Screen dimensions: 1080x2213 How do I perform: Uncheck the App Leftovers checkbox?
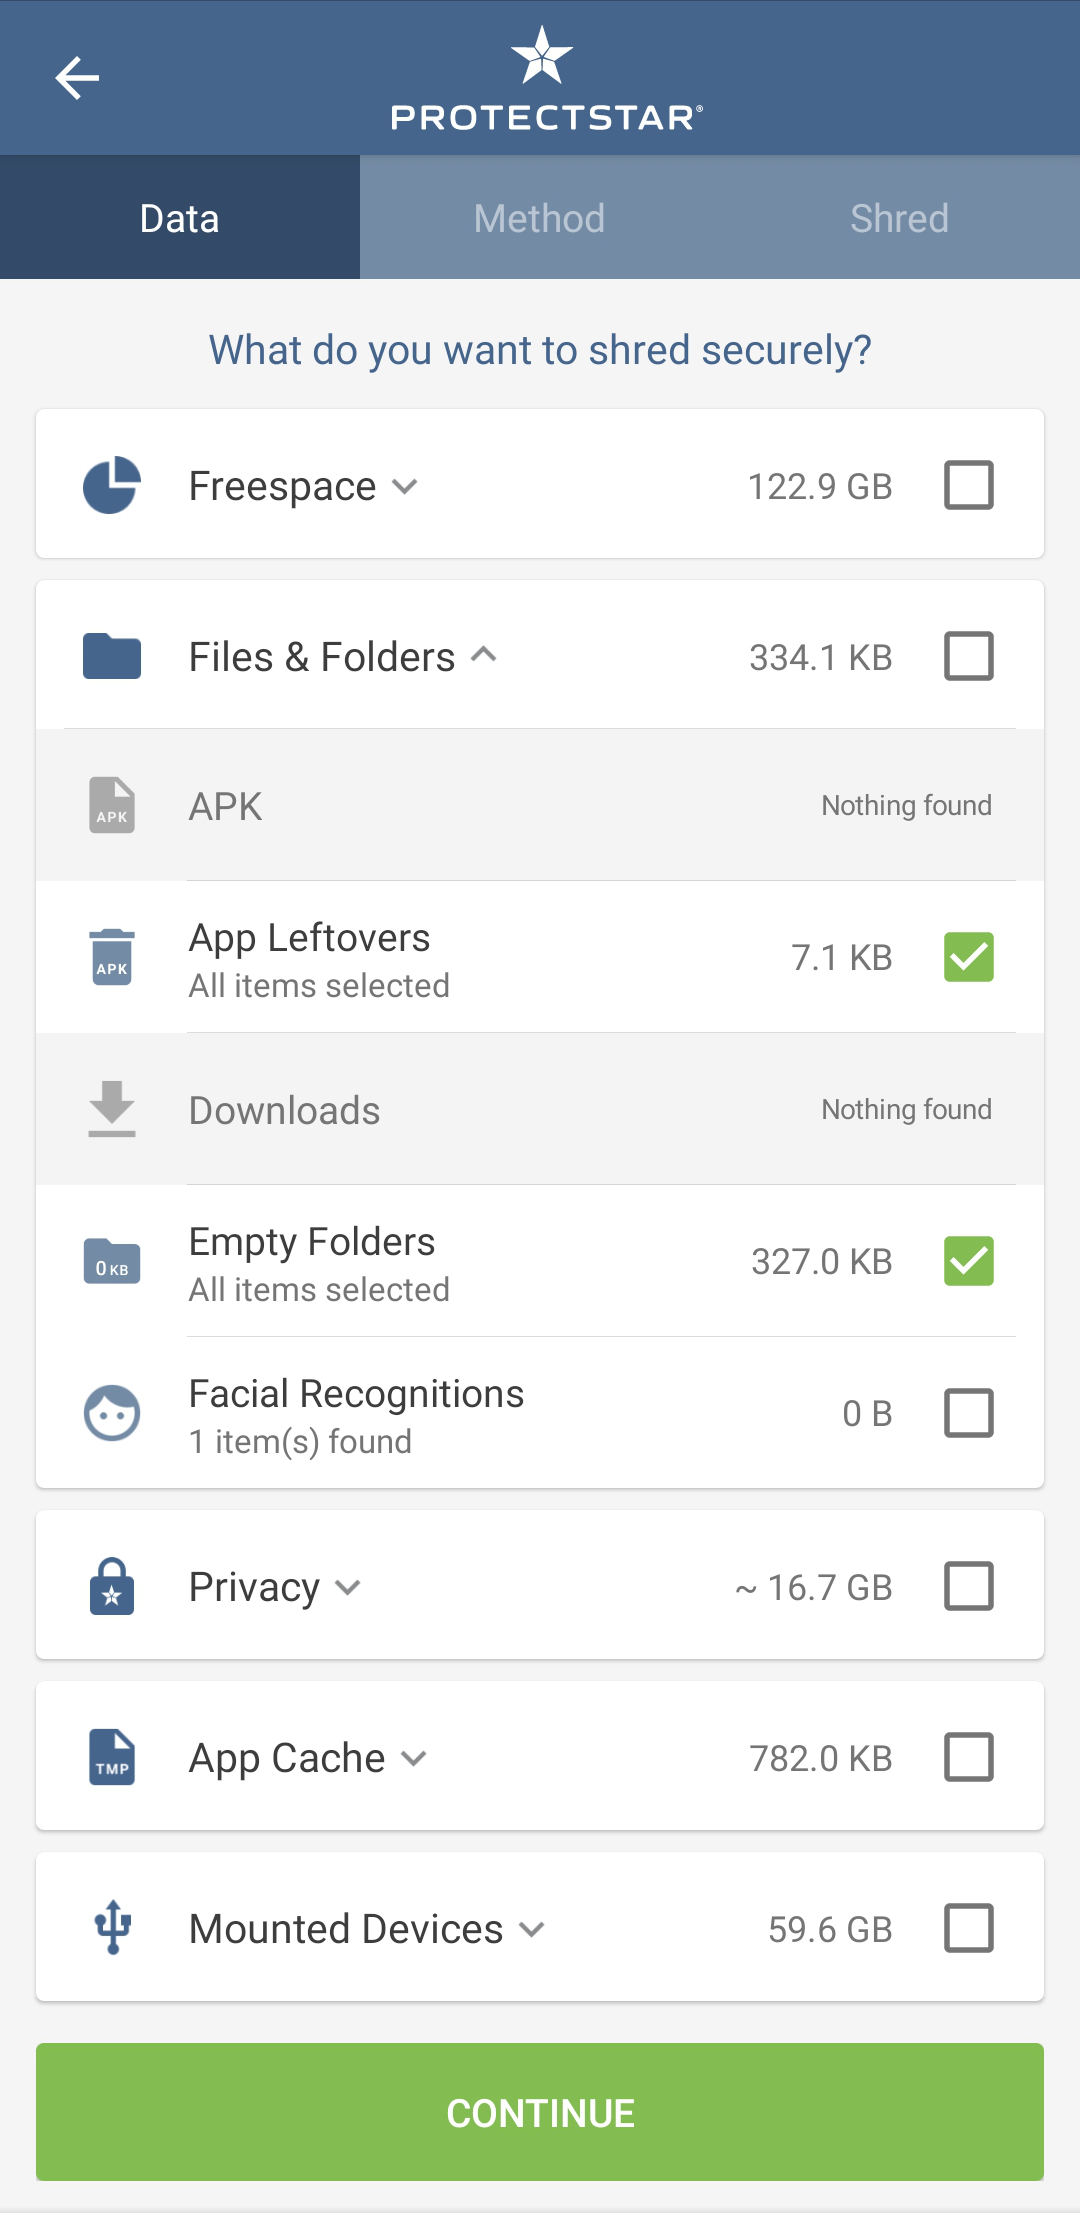click(x=969, y=957)
